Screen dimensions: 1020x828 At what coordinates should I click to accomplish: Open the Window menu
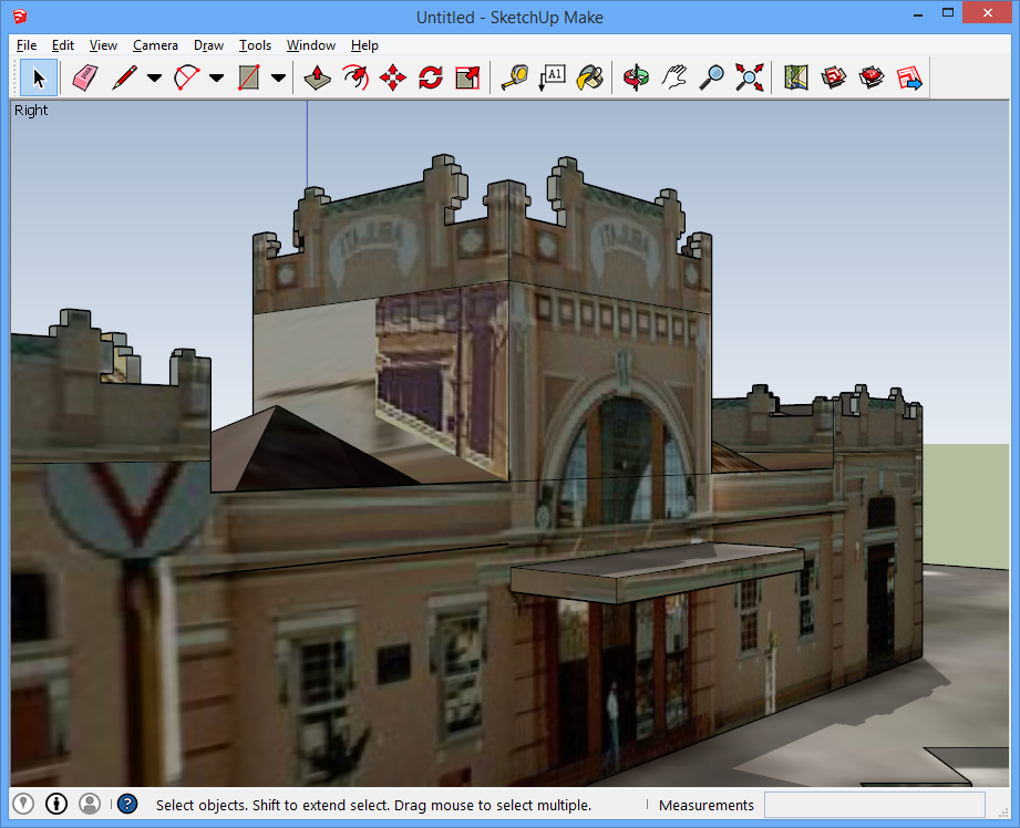[310, 45]
